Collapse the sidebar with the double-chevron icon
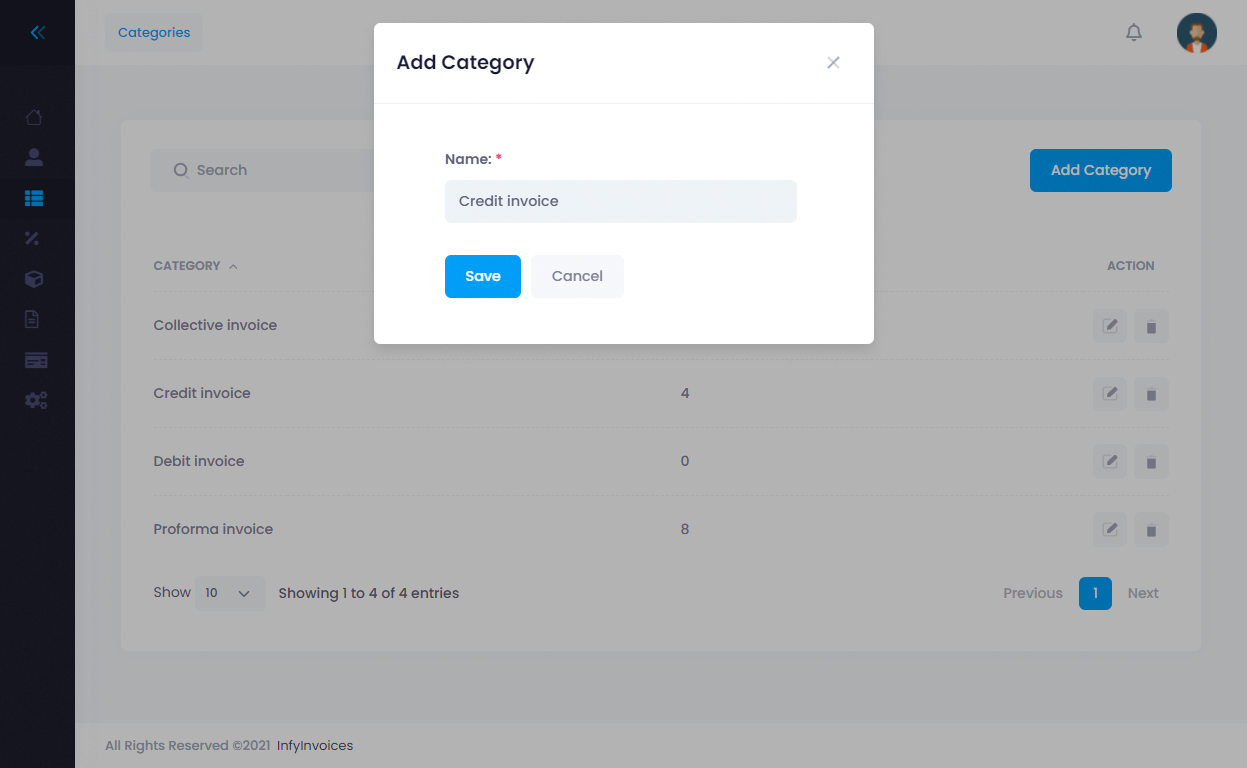This screenshot has height=768, width=1247. pos(37,32)
